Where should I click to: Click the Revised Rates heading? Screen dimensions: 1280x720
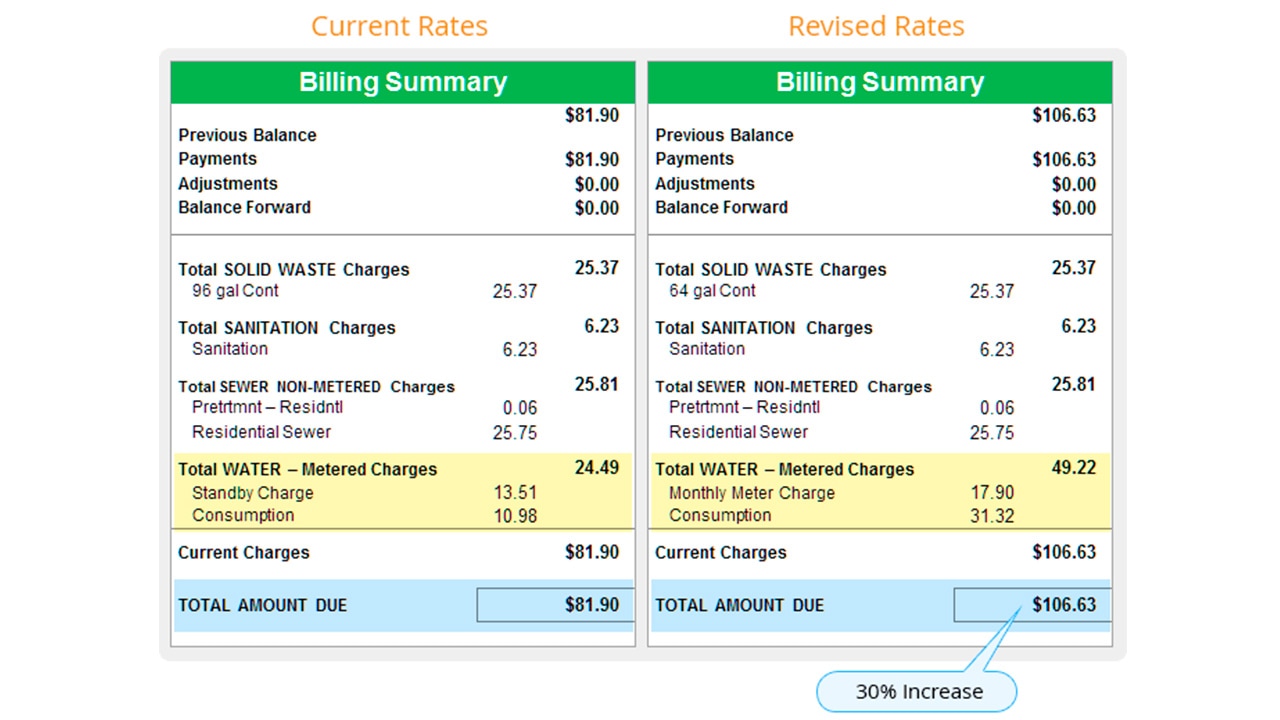[x=876, y=26]
